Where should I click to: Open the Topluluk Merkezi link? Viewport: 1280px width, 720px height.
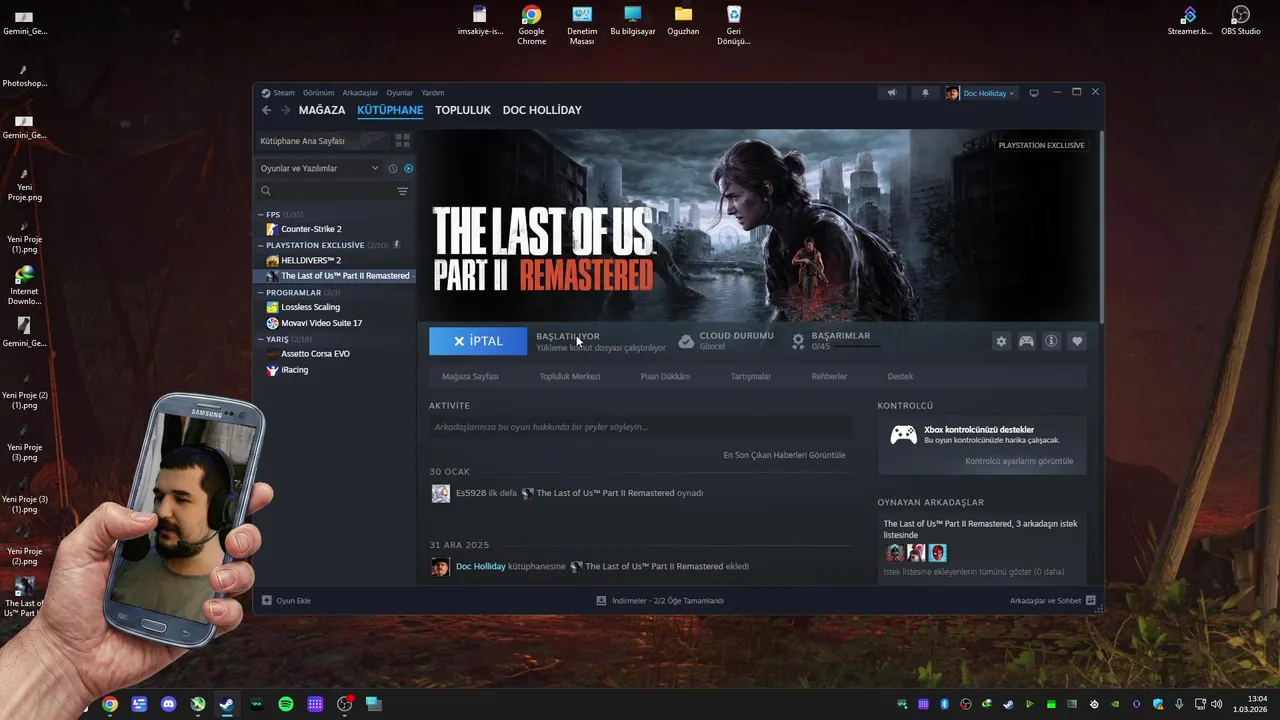coord(570,376)
